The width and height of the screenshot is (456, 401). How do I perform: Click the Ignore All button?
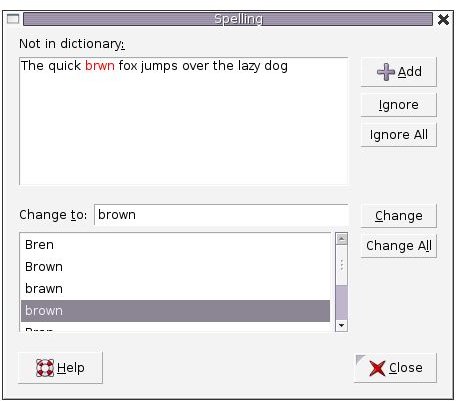tap(398, 135)
